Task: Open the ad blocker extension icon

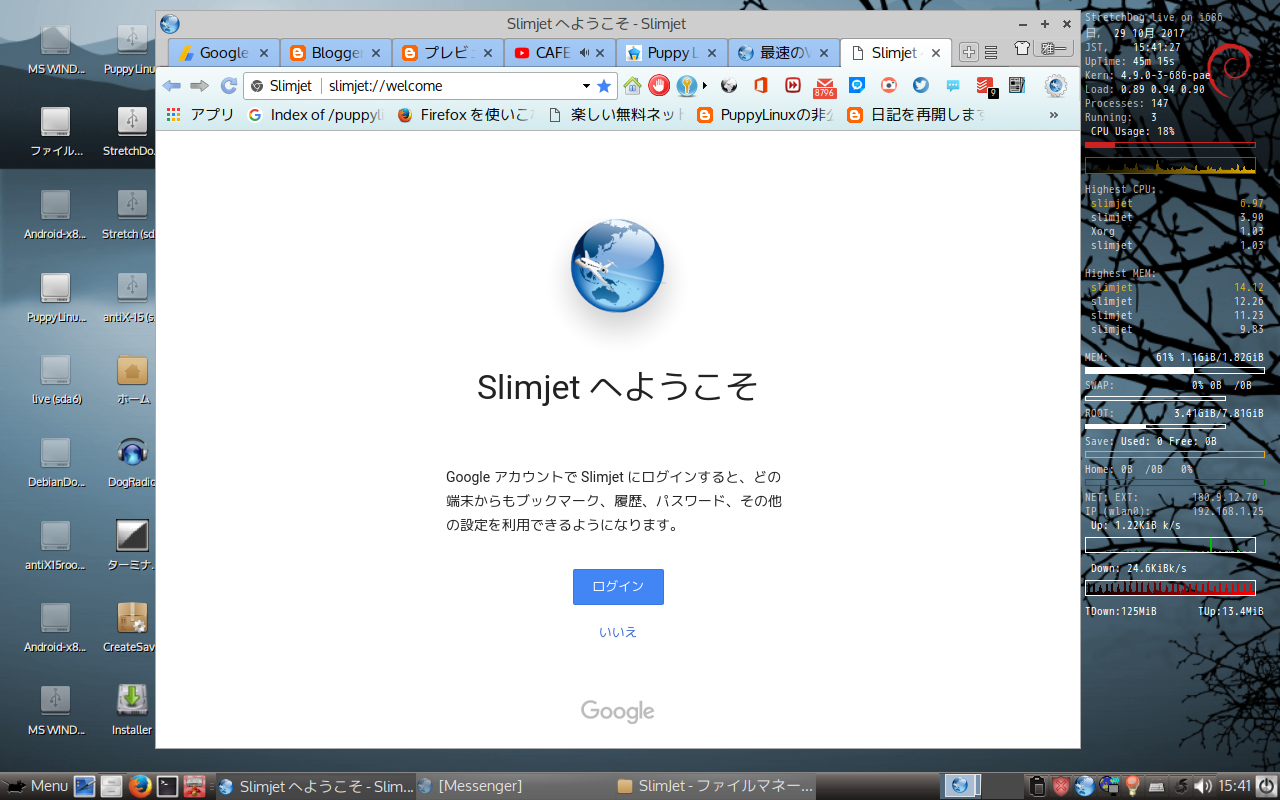Action: coord(658,86)
